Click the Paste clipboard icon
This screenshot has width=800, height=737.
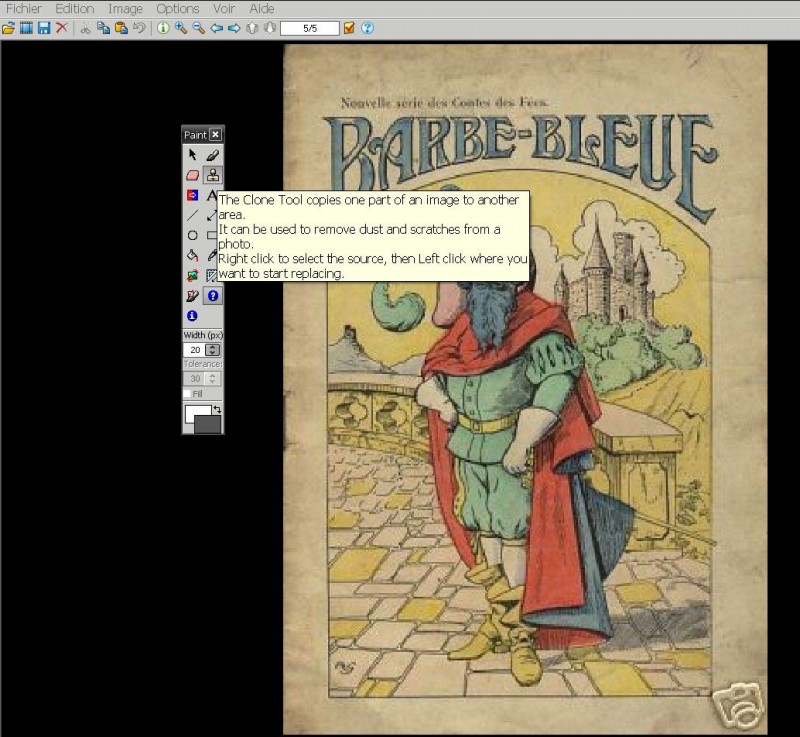click(121, 28)
